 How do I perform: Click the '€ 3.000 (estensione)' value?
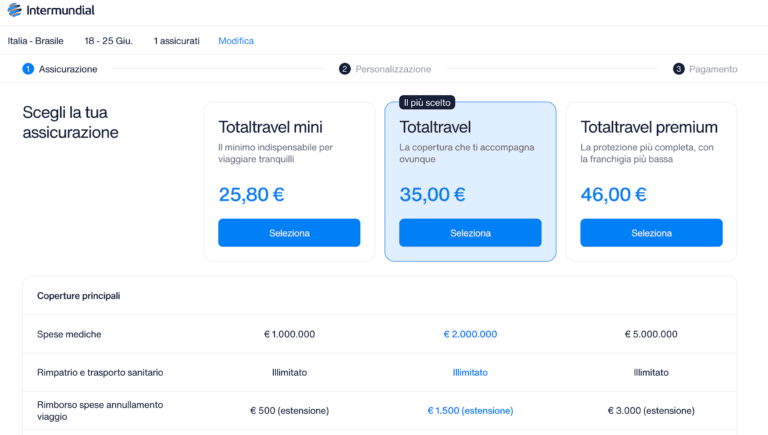[651, 411]
